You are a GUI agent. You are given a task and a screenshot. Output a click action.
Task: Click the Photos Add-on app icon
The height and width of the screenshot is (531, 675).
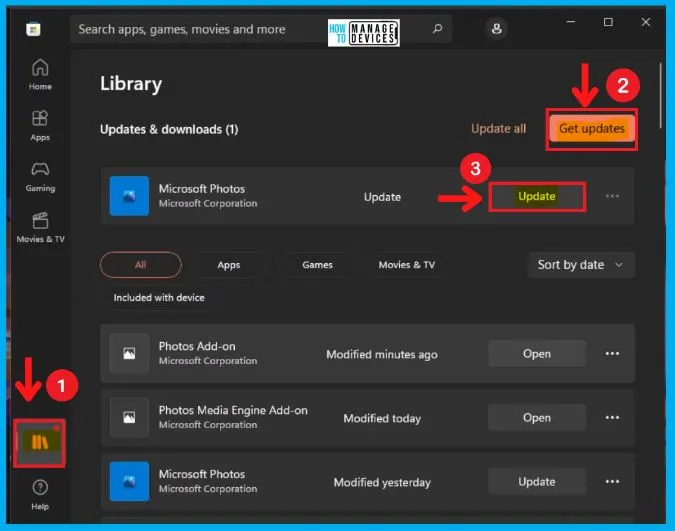point(129,354)
